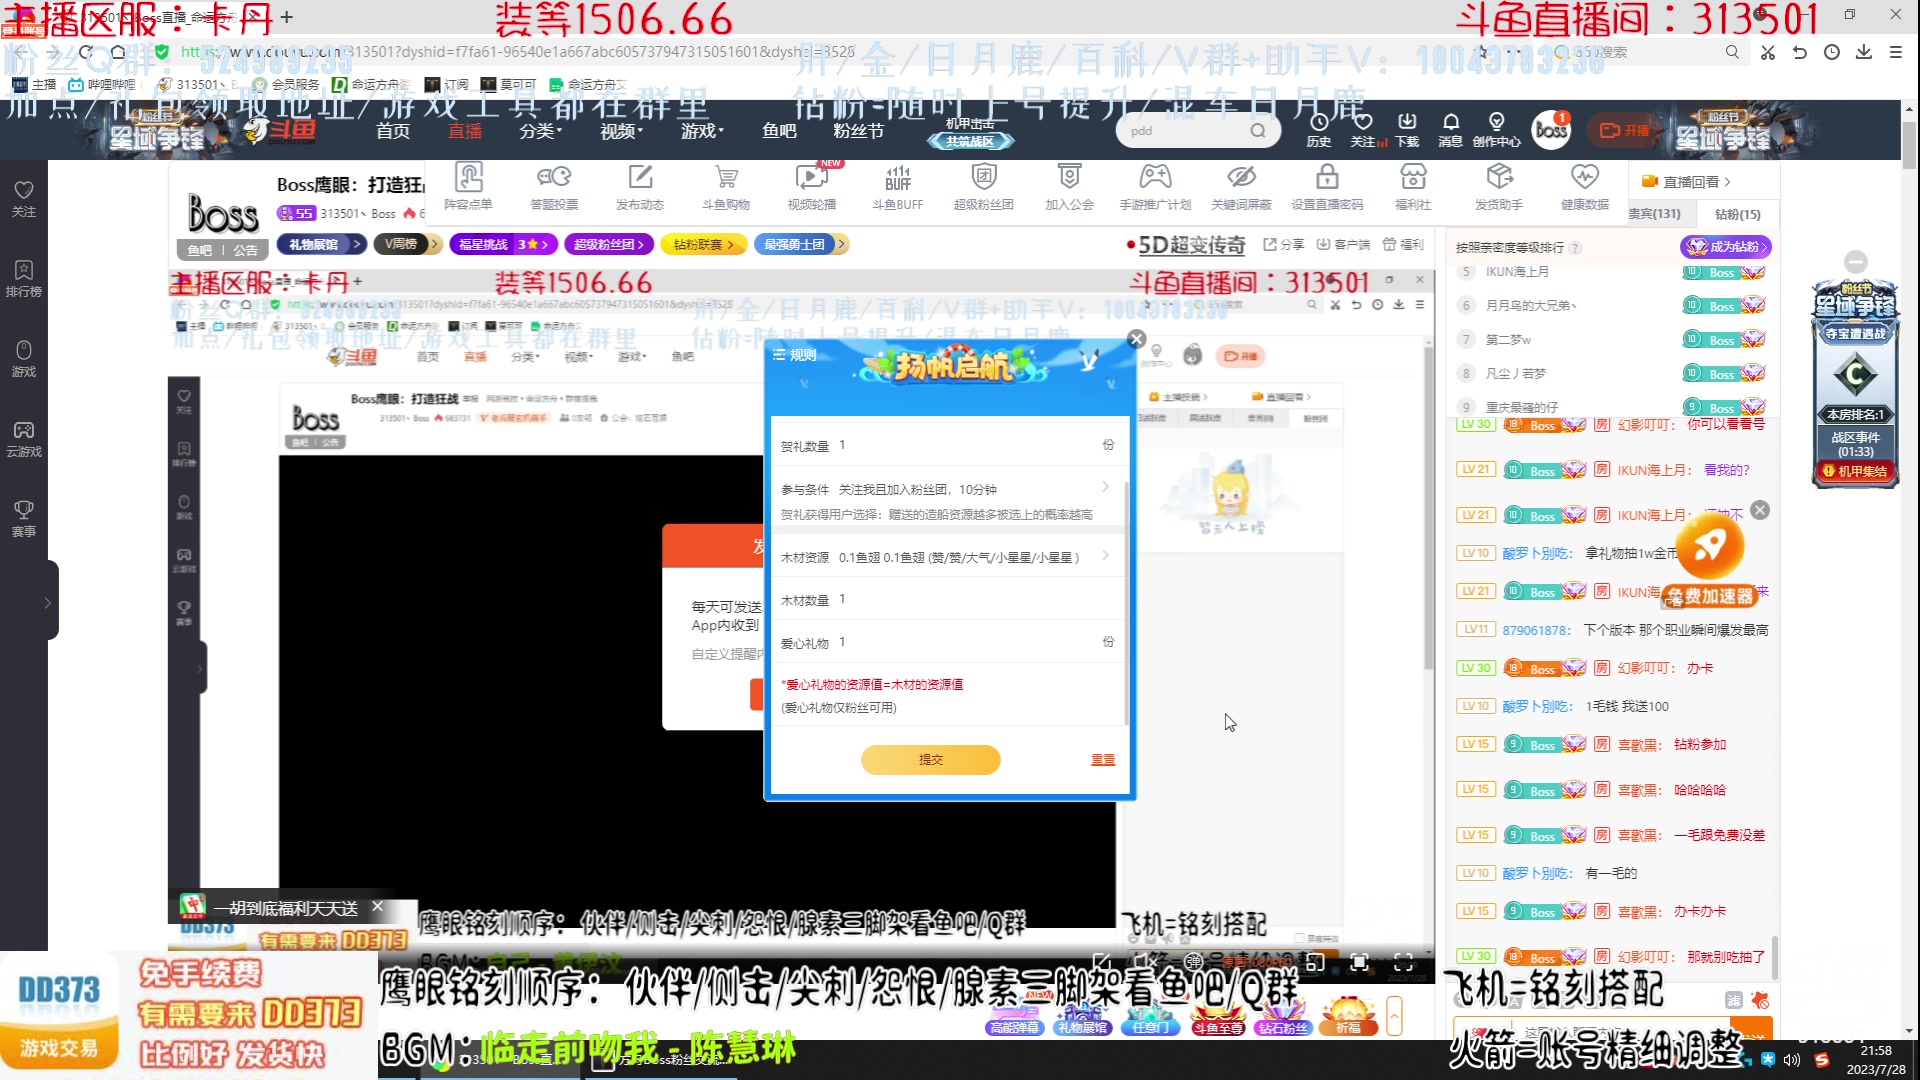This screenshot has width=1920, height=1080.
Task: Go to 粉丝节 in nav bar
Action: coord(859,131)
